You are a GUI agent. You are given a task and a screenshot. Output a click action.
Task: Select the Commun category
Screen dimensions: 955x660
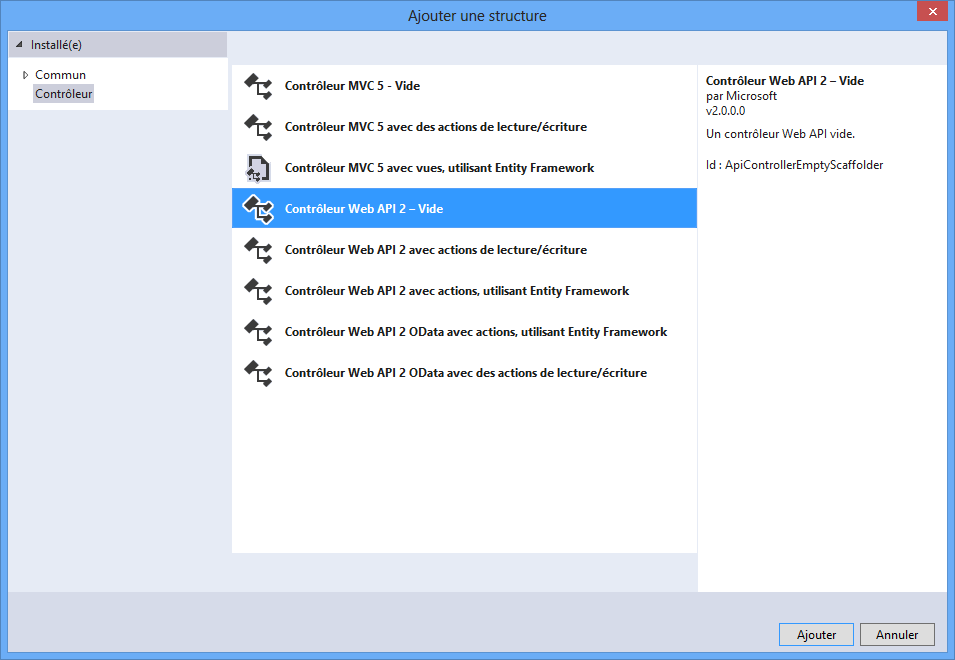click(x=60, y=75)
